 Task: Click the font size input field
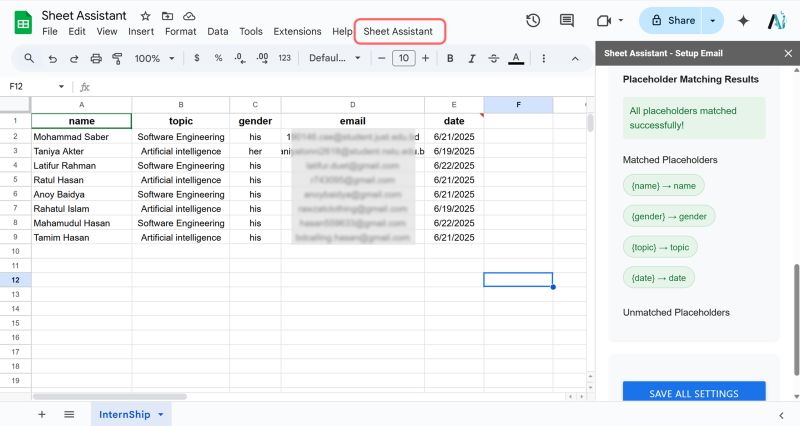pos(404,58)
